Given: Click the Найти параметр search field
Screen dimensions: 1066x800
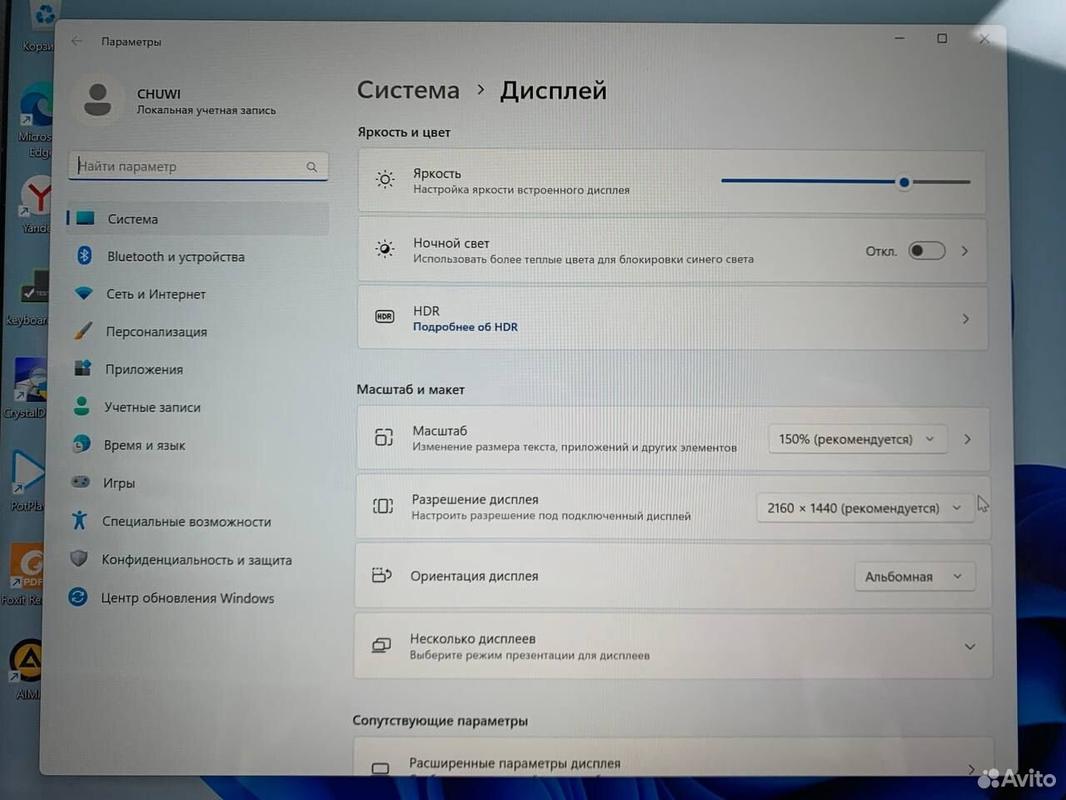Looking at the screenshot, I should (198, 167).
